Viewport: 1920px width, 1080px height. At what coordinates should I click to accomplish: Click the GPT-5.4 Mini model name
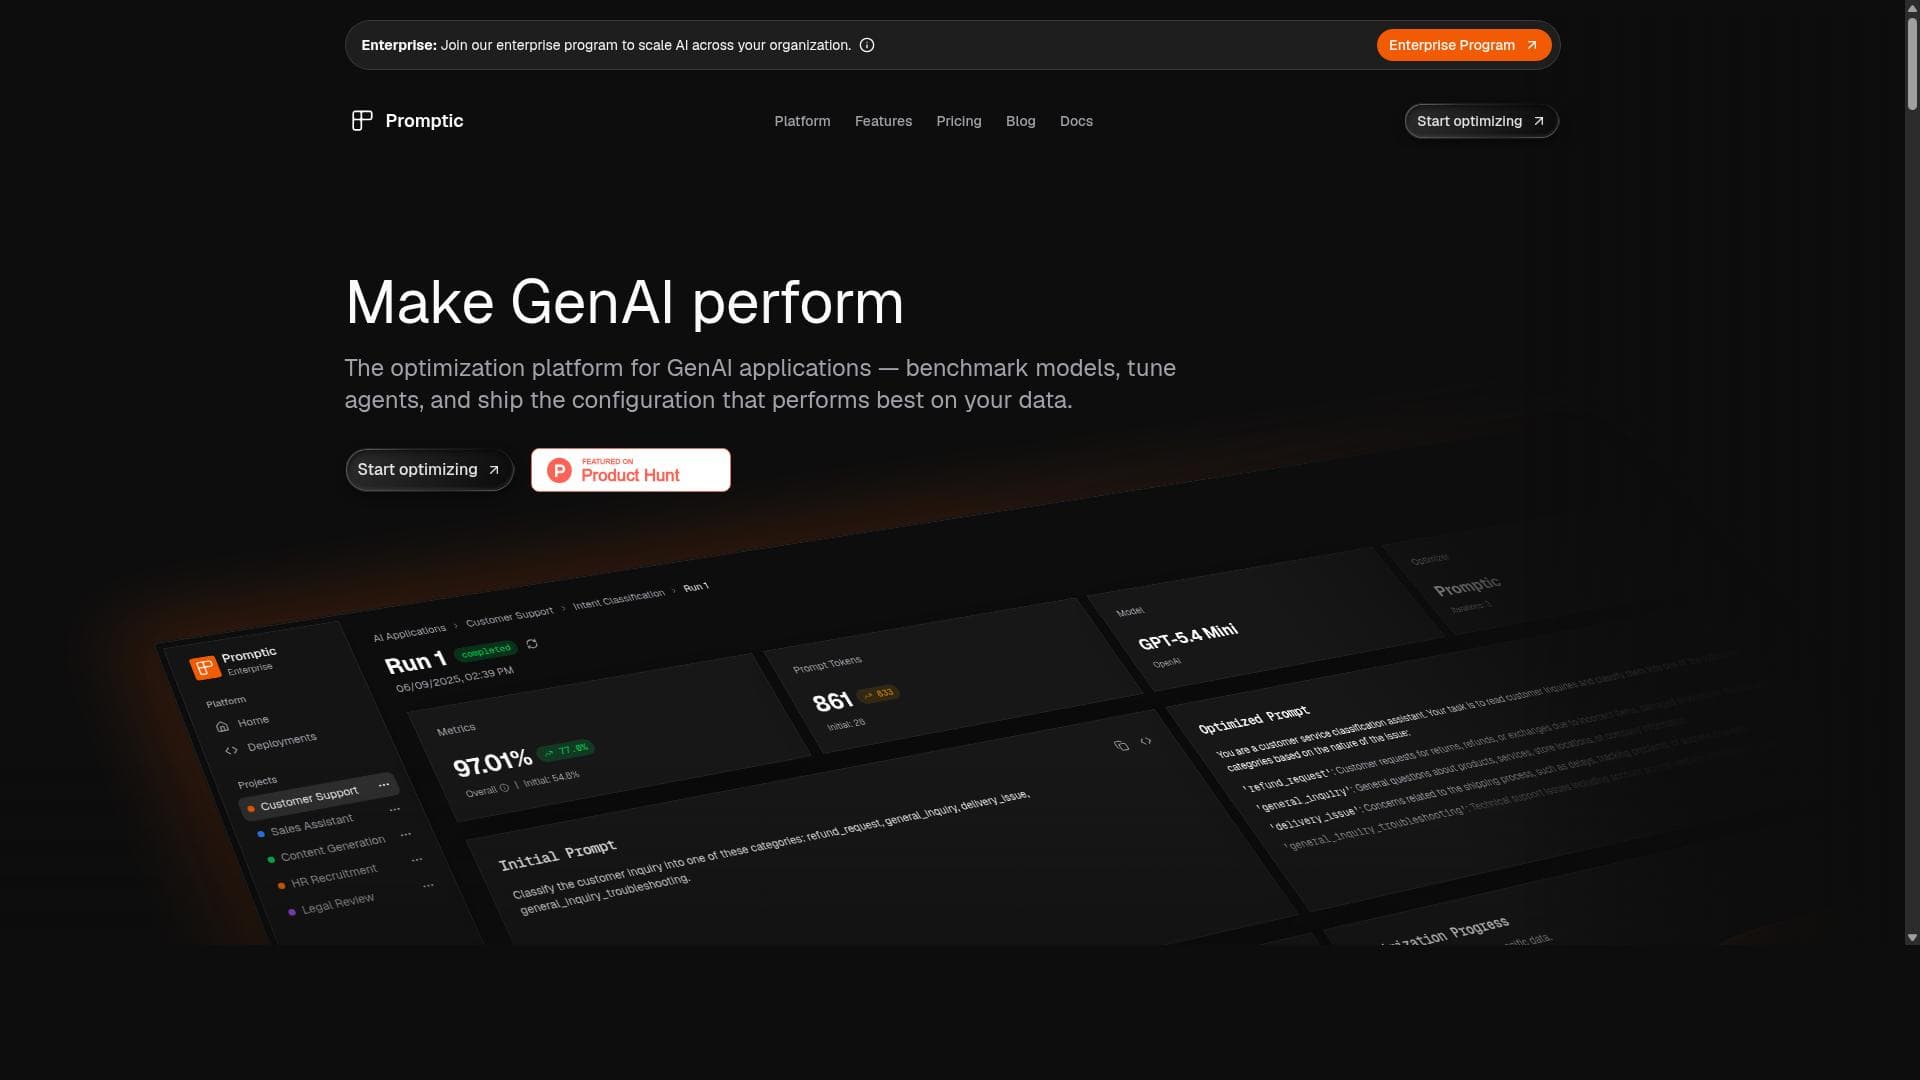[1188, 636]
